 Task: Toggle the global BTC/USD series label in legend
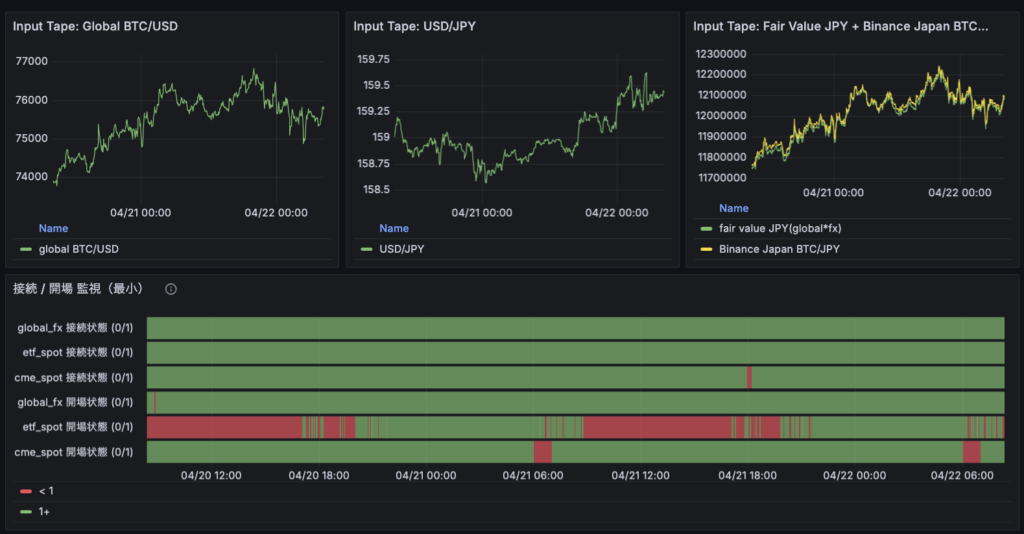point(78,249)
